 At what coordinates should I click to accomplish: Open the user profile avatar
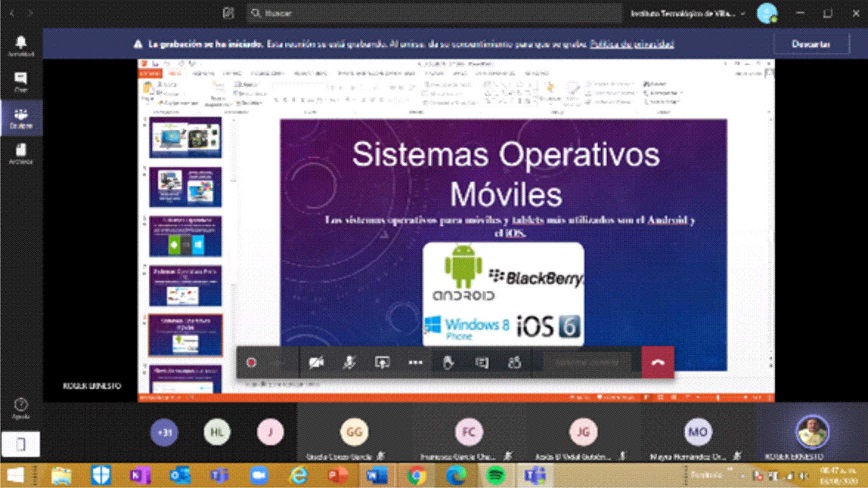[x=767, y=13]
